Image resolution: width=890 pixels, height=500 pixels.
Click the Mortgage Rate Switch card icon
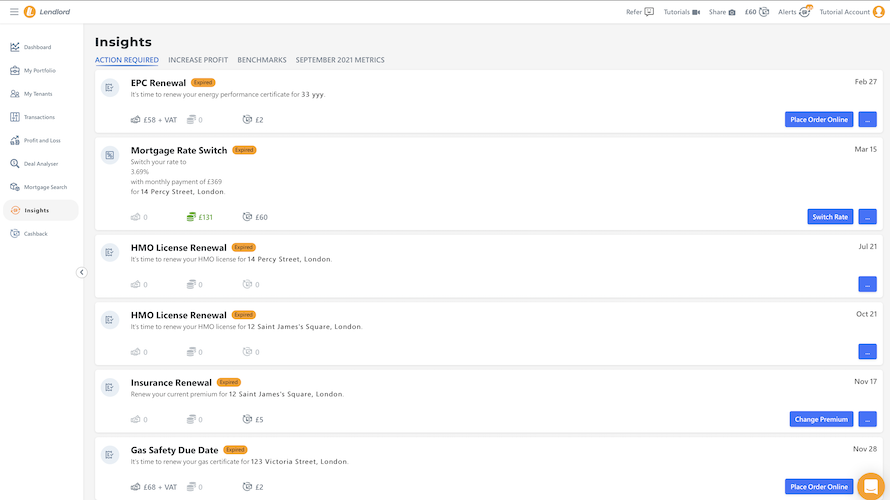coord(110,155)
